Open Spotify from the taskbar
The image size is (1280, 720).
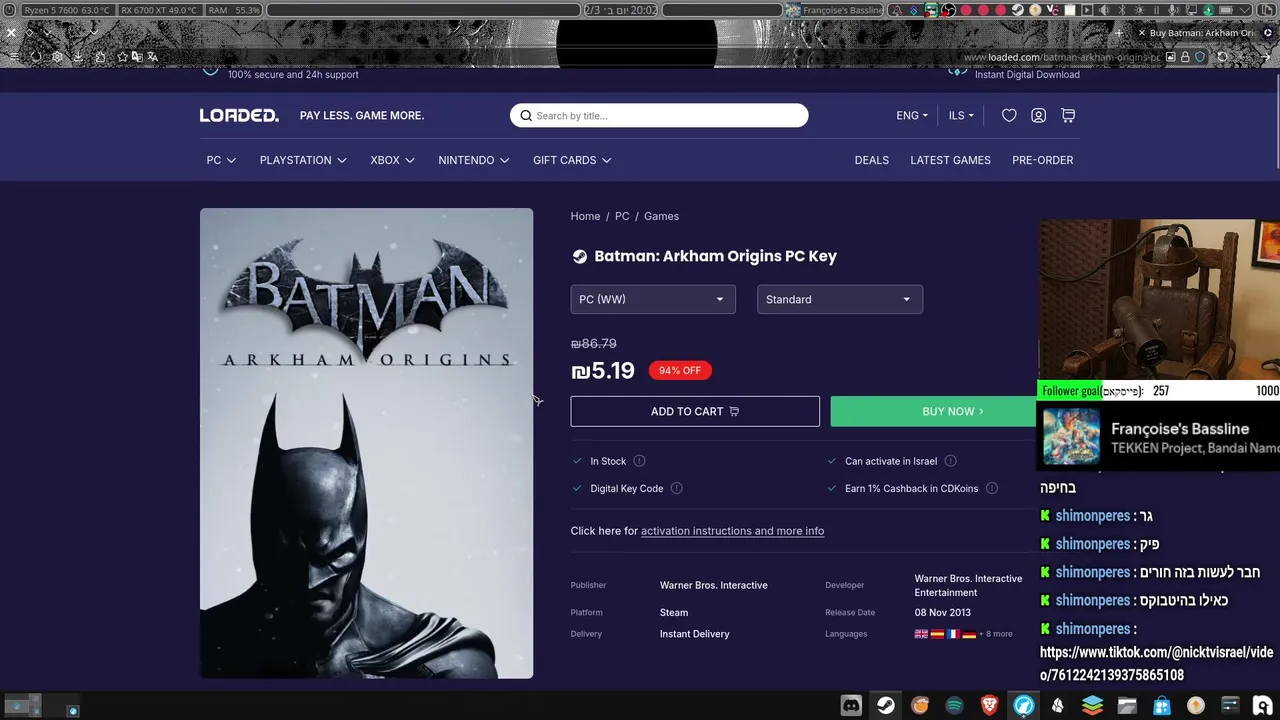pyautogui.click(x=954, y=705)
